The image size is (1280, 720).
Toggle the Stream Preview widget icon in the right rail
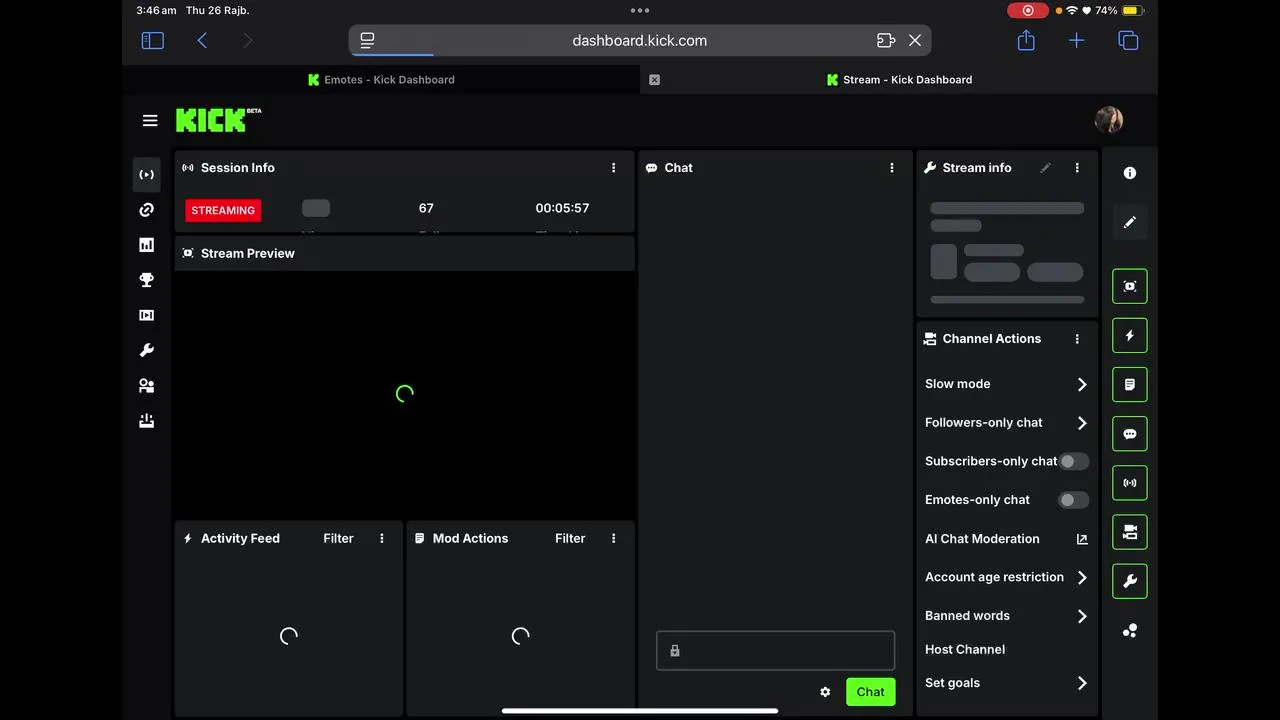[1130, 286]
